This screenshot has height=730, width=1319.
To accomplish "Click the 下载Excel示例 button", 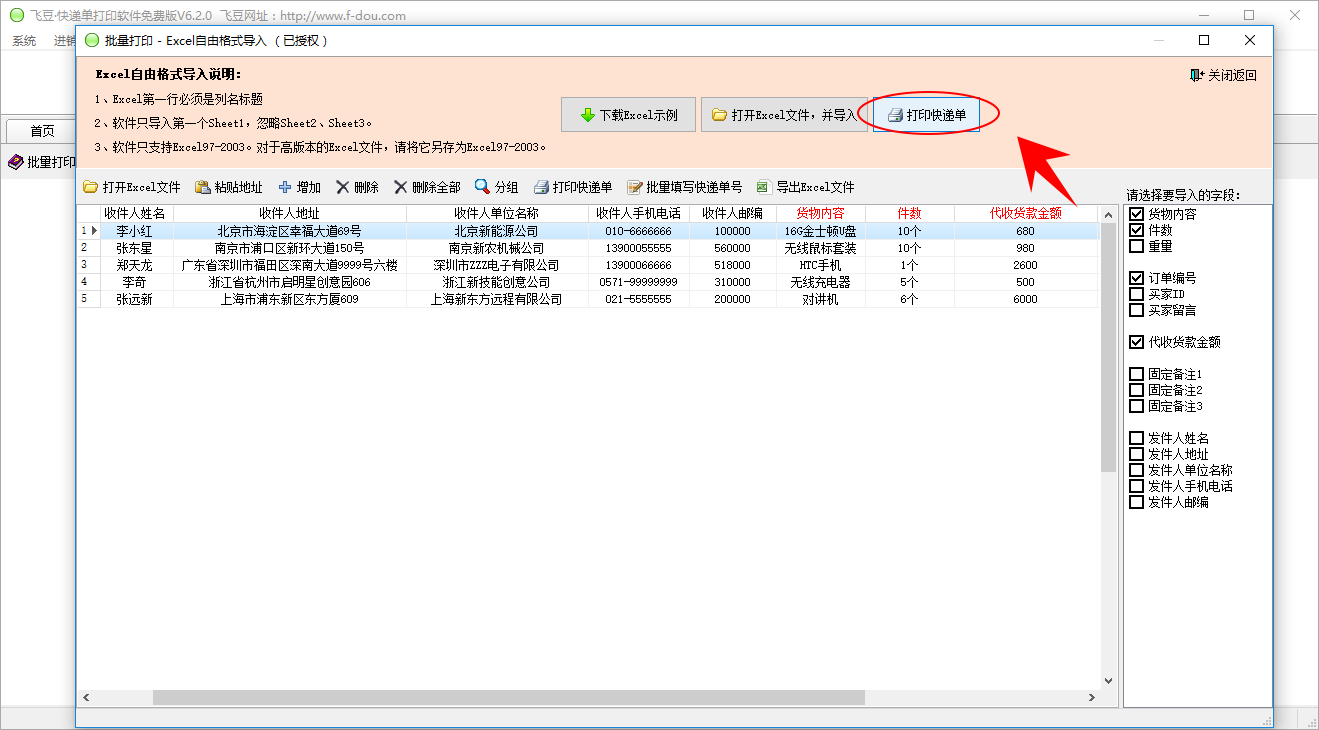I will 628,115.
